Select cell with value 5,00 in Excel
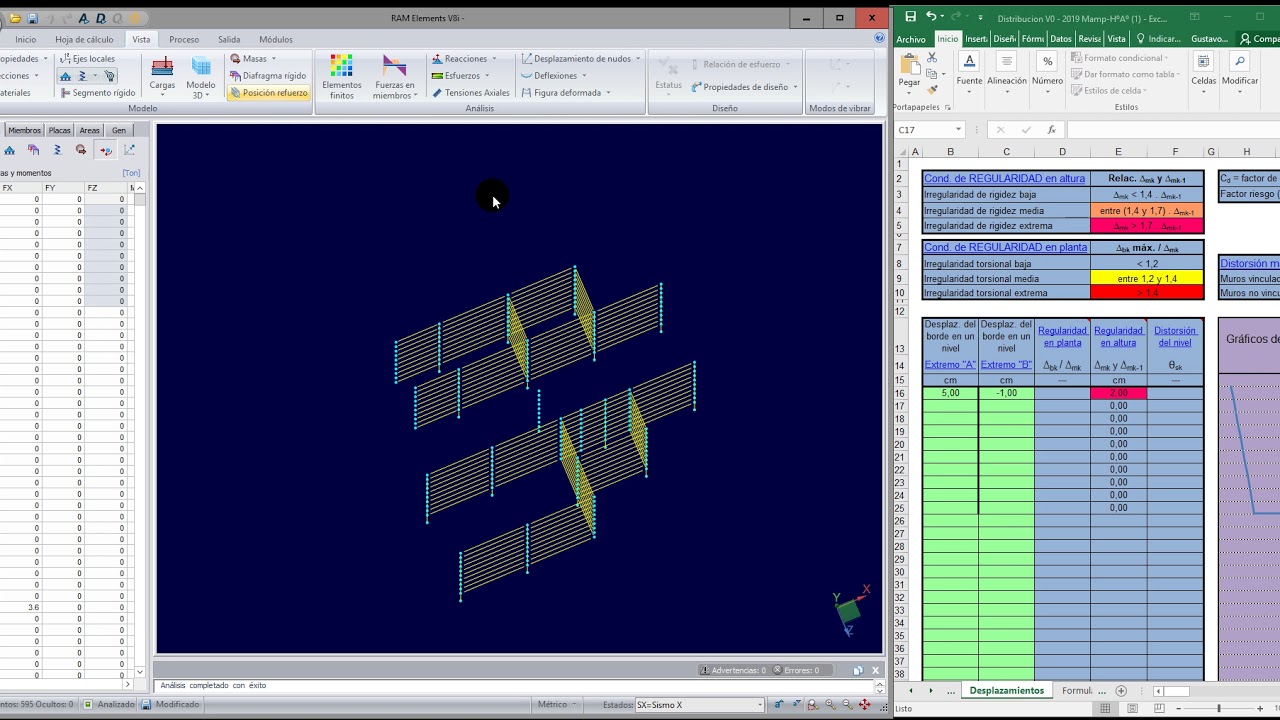The width and height of the screenshot is (1280, 720). coord(950,393)
